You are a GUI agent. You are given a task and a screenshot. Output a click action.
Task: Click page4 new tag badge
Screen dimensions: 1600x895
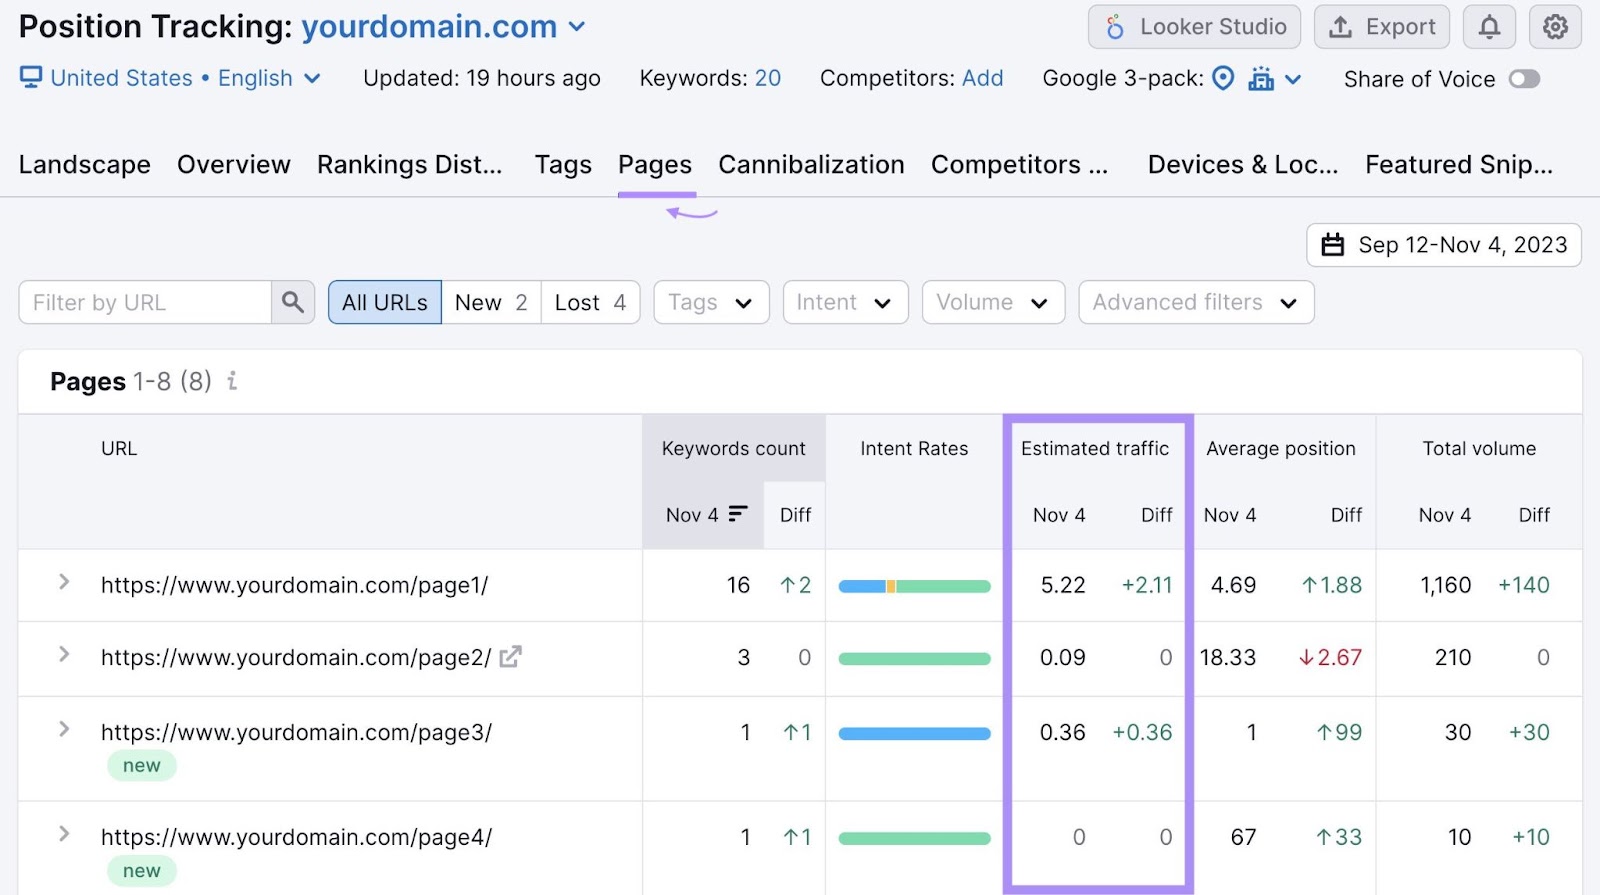(142, 871)
